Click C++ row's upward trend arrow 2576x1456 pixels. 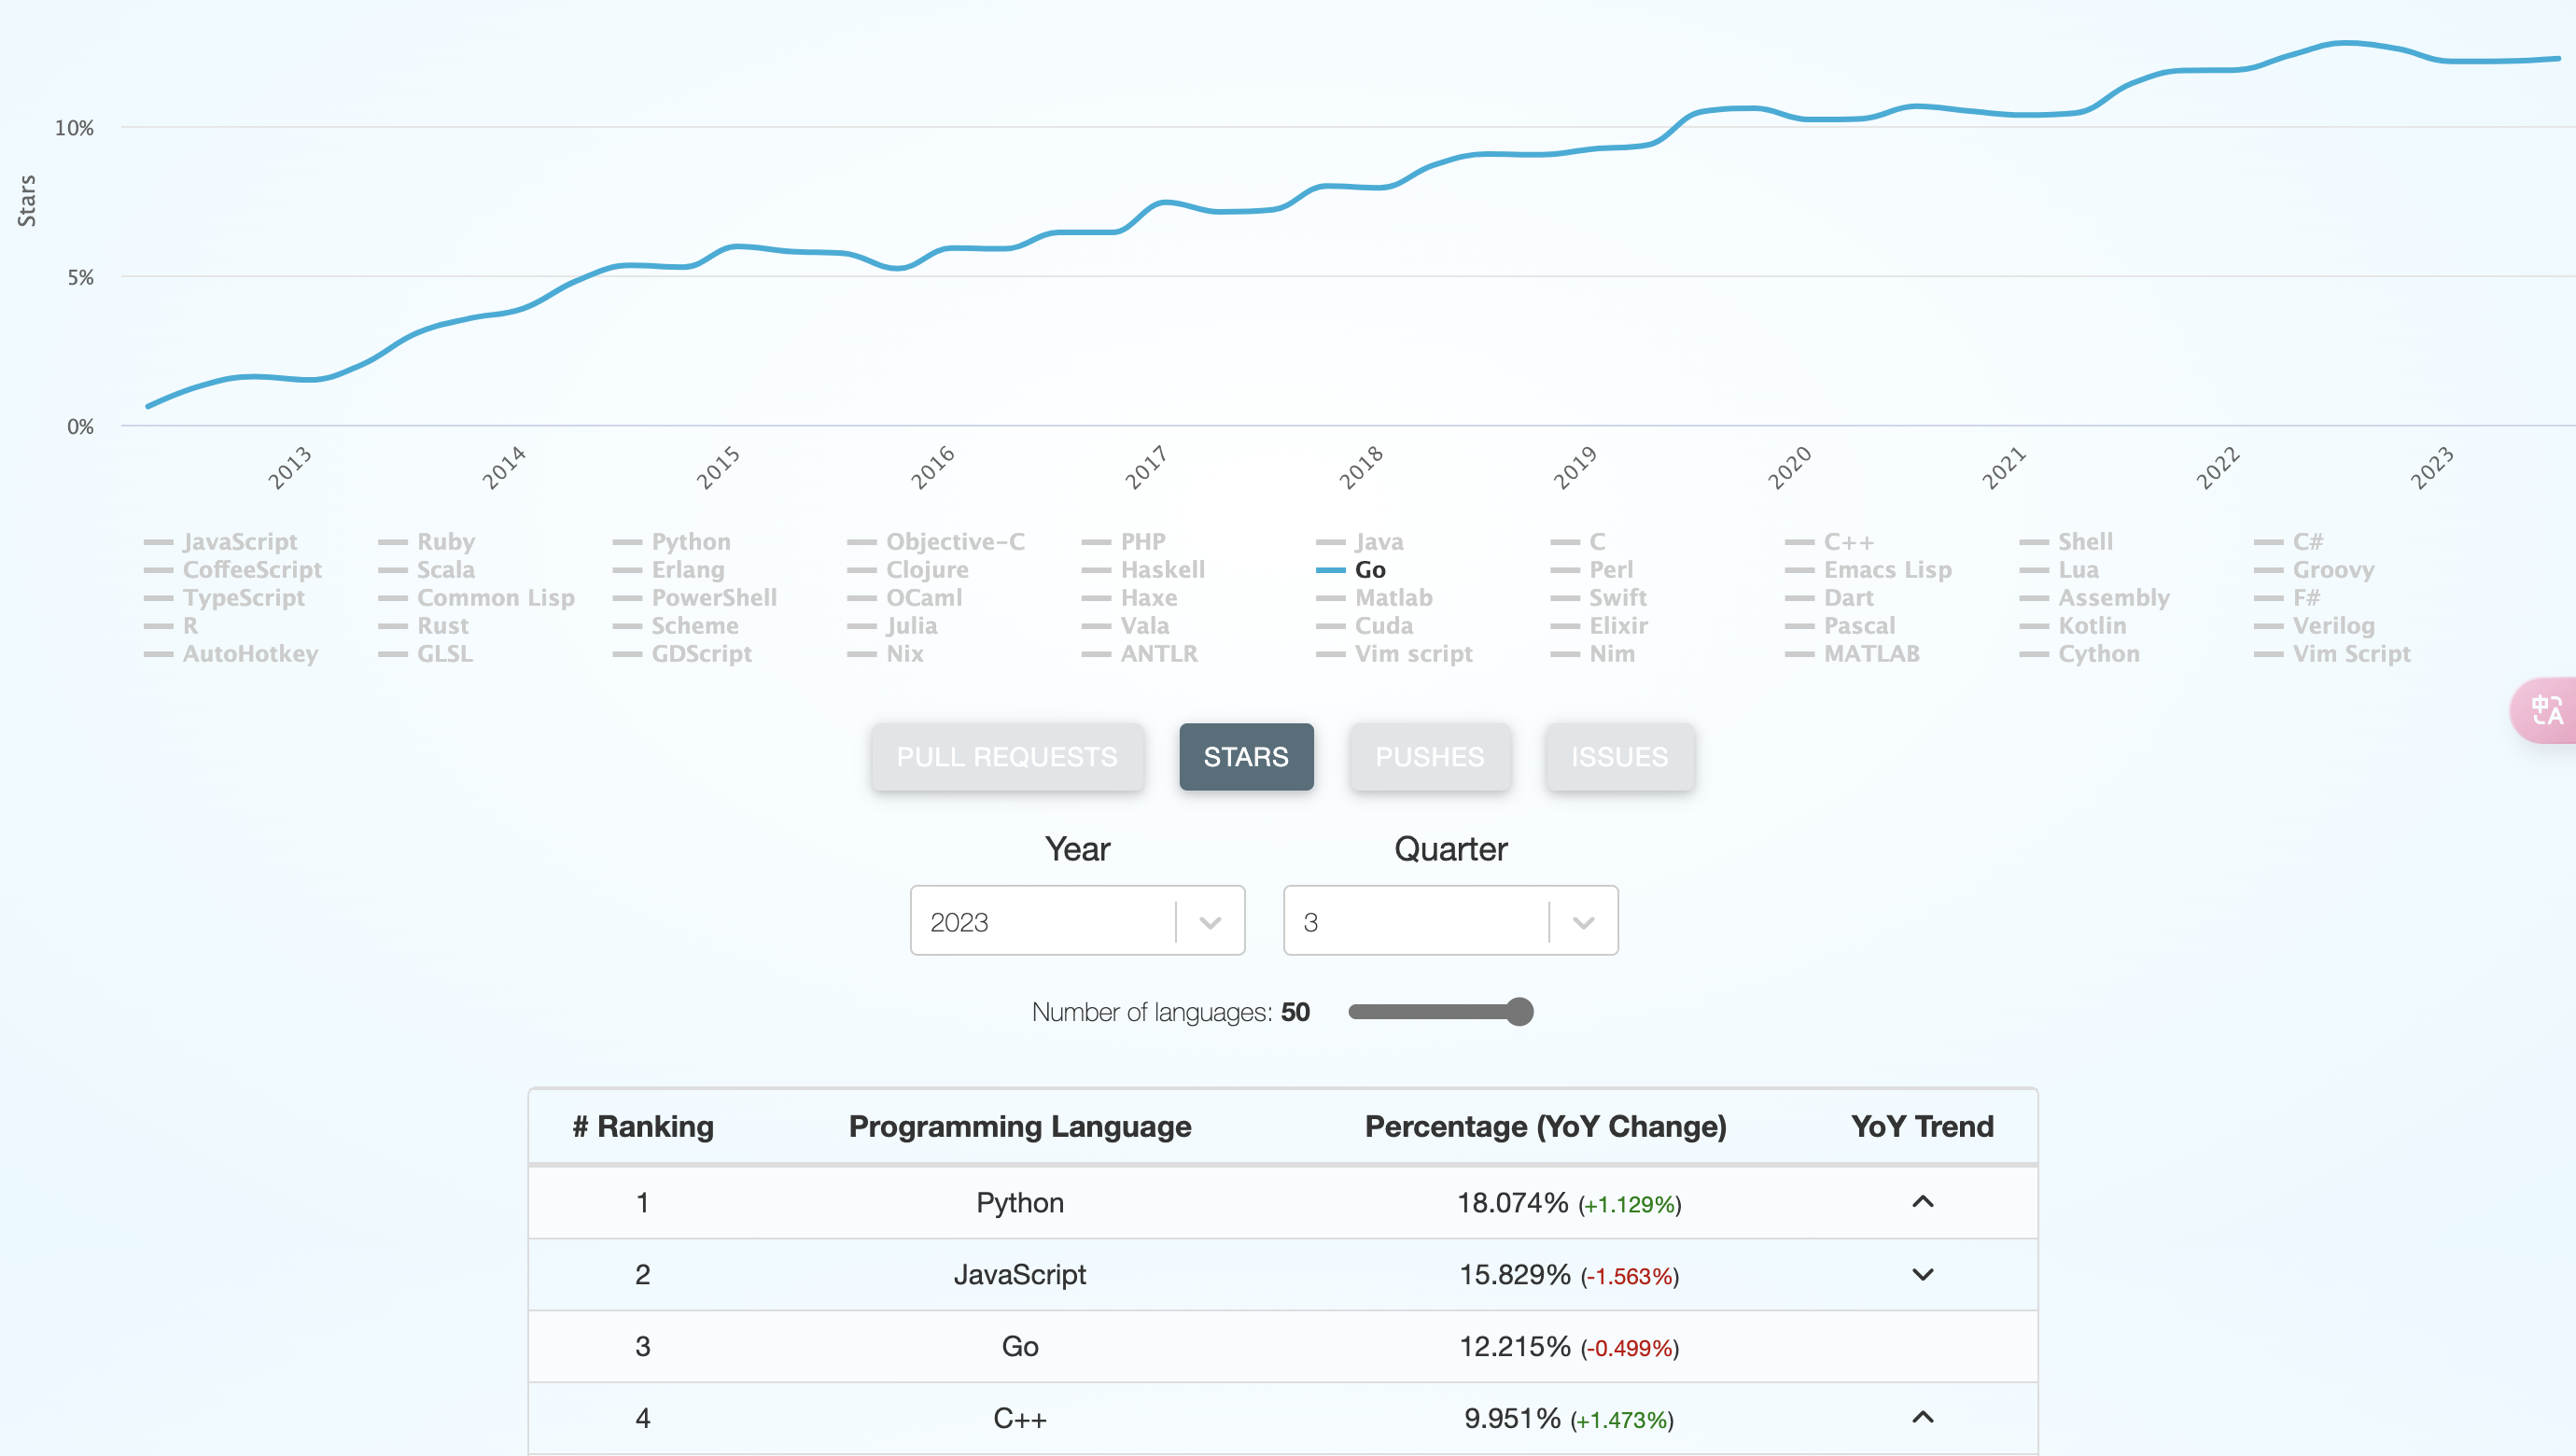pos(1922,1417)
